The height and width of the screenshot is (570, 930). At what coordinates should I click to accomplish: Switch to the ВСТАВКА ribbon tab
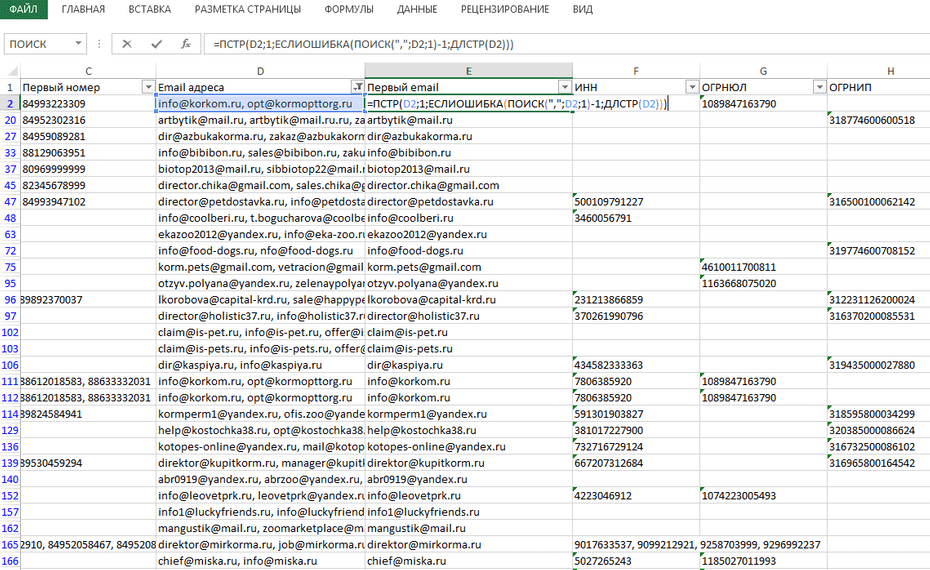click(x=149, y=9)
